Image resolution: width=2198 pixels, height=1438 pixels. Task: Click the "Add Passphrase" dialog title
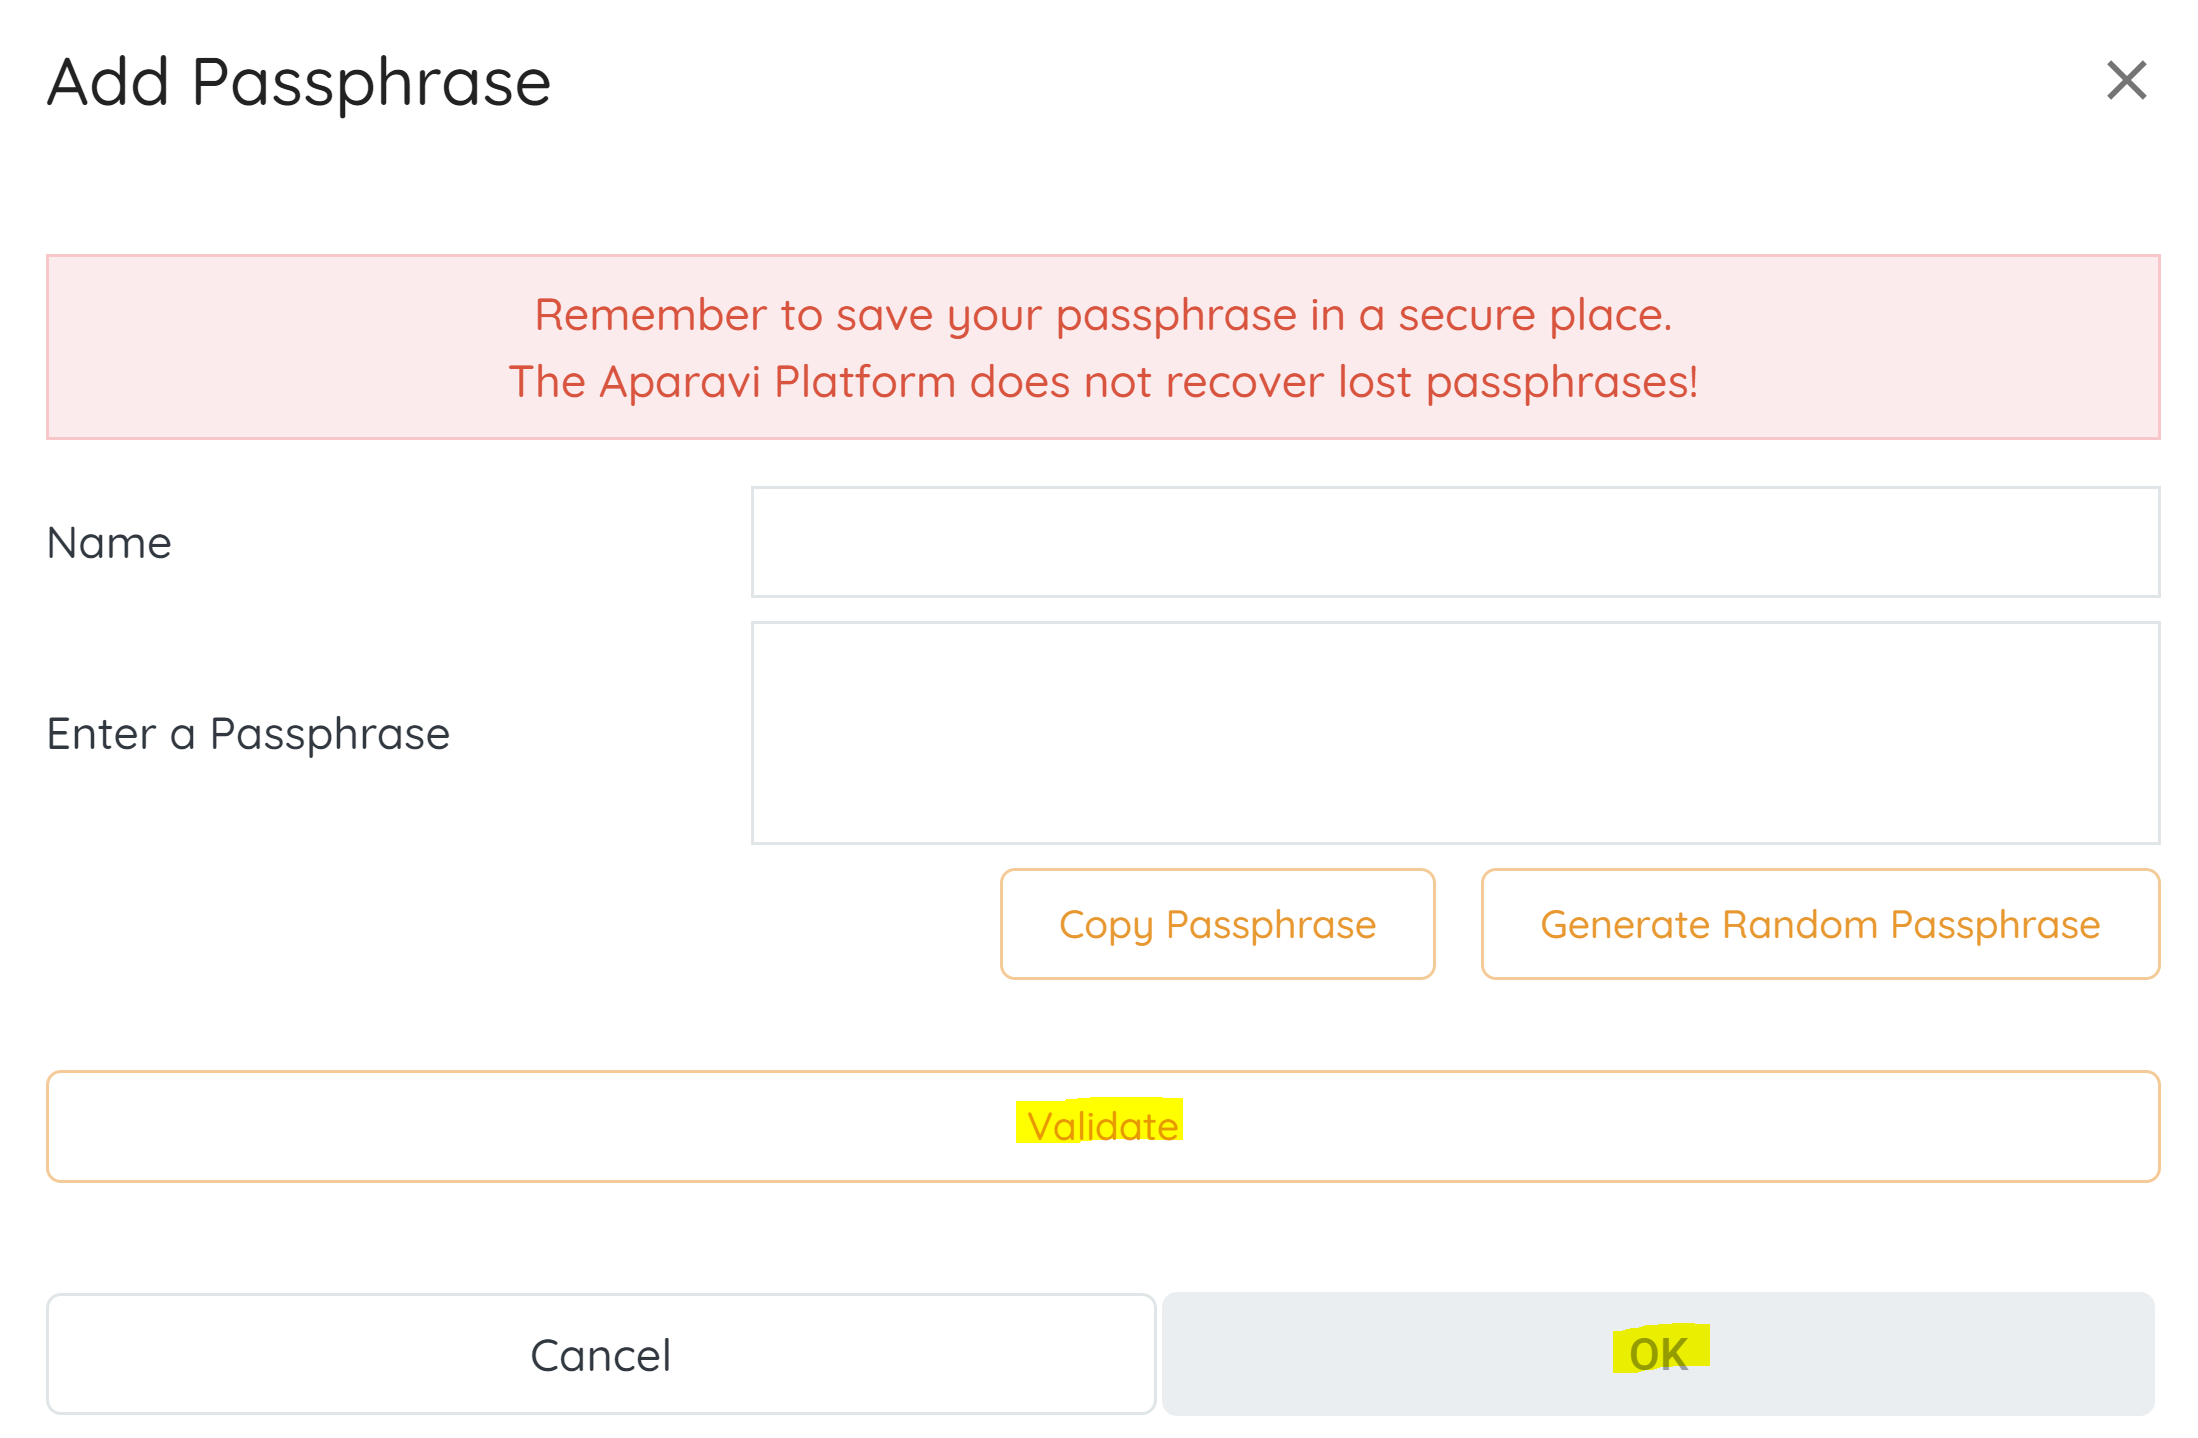tap(299, 82)
